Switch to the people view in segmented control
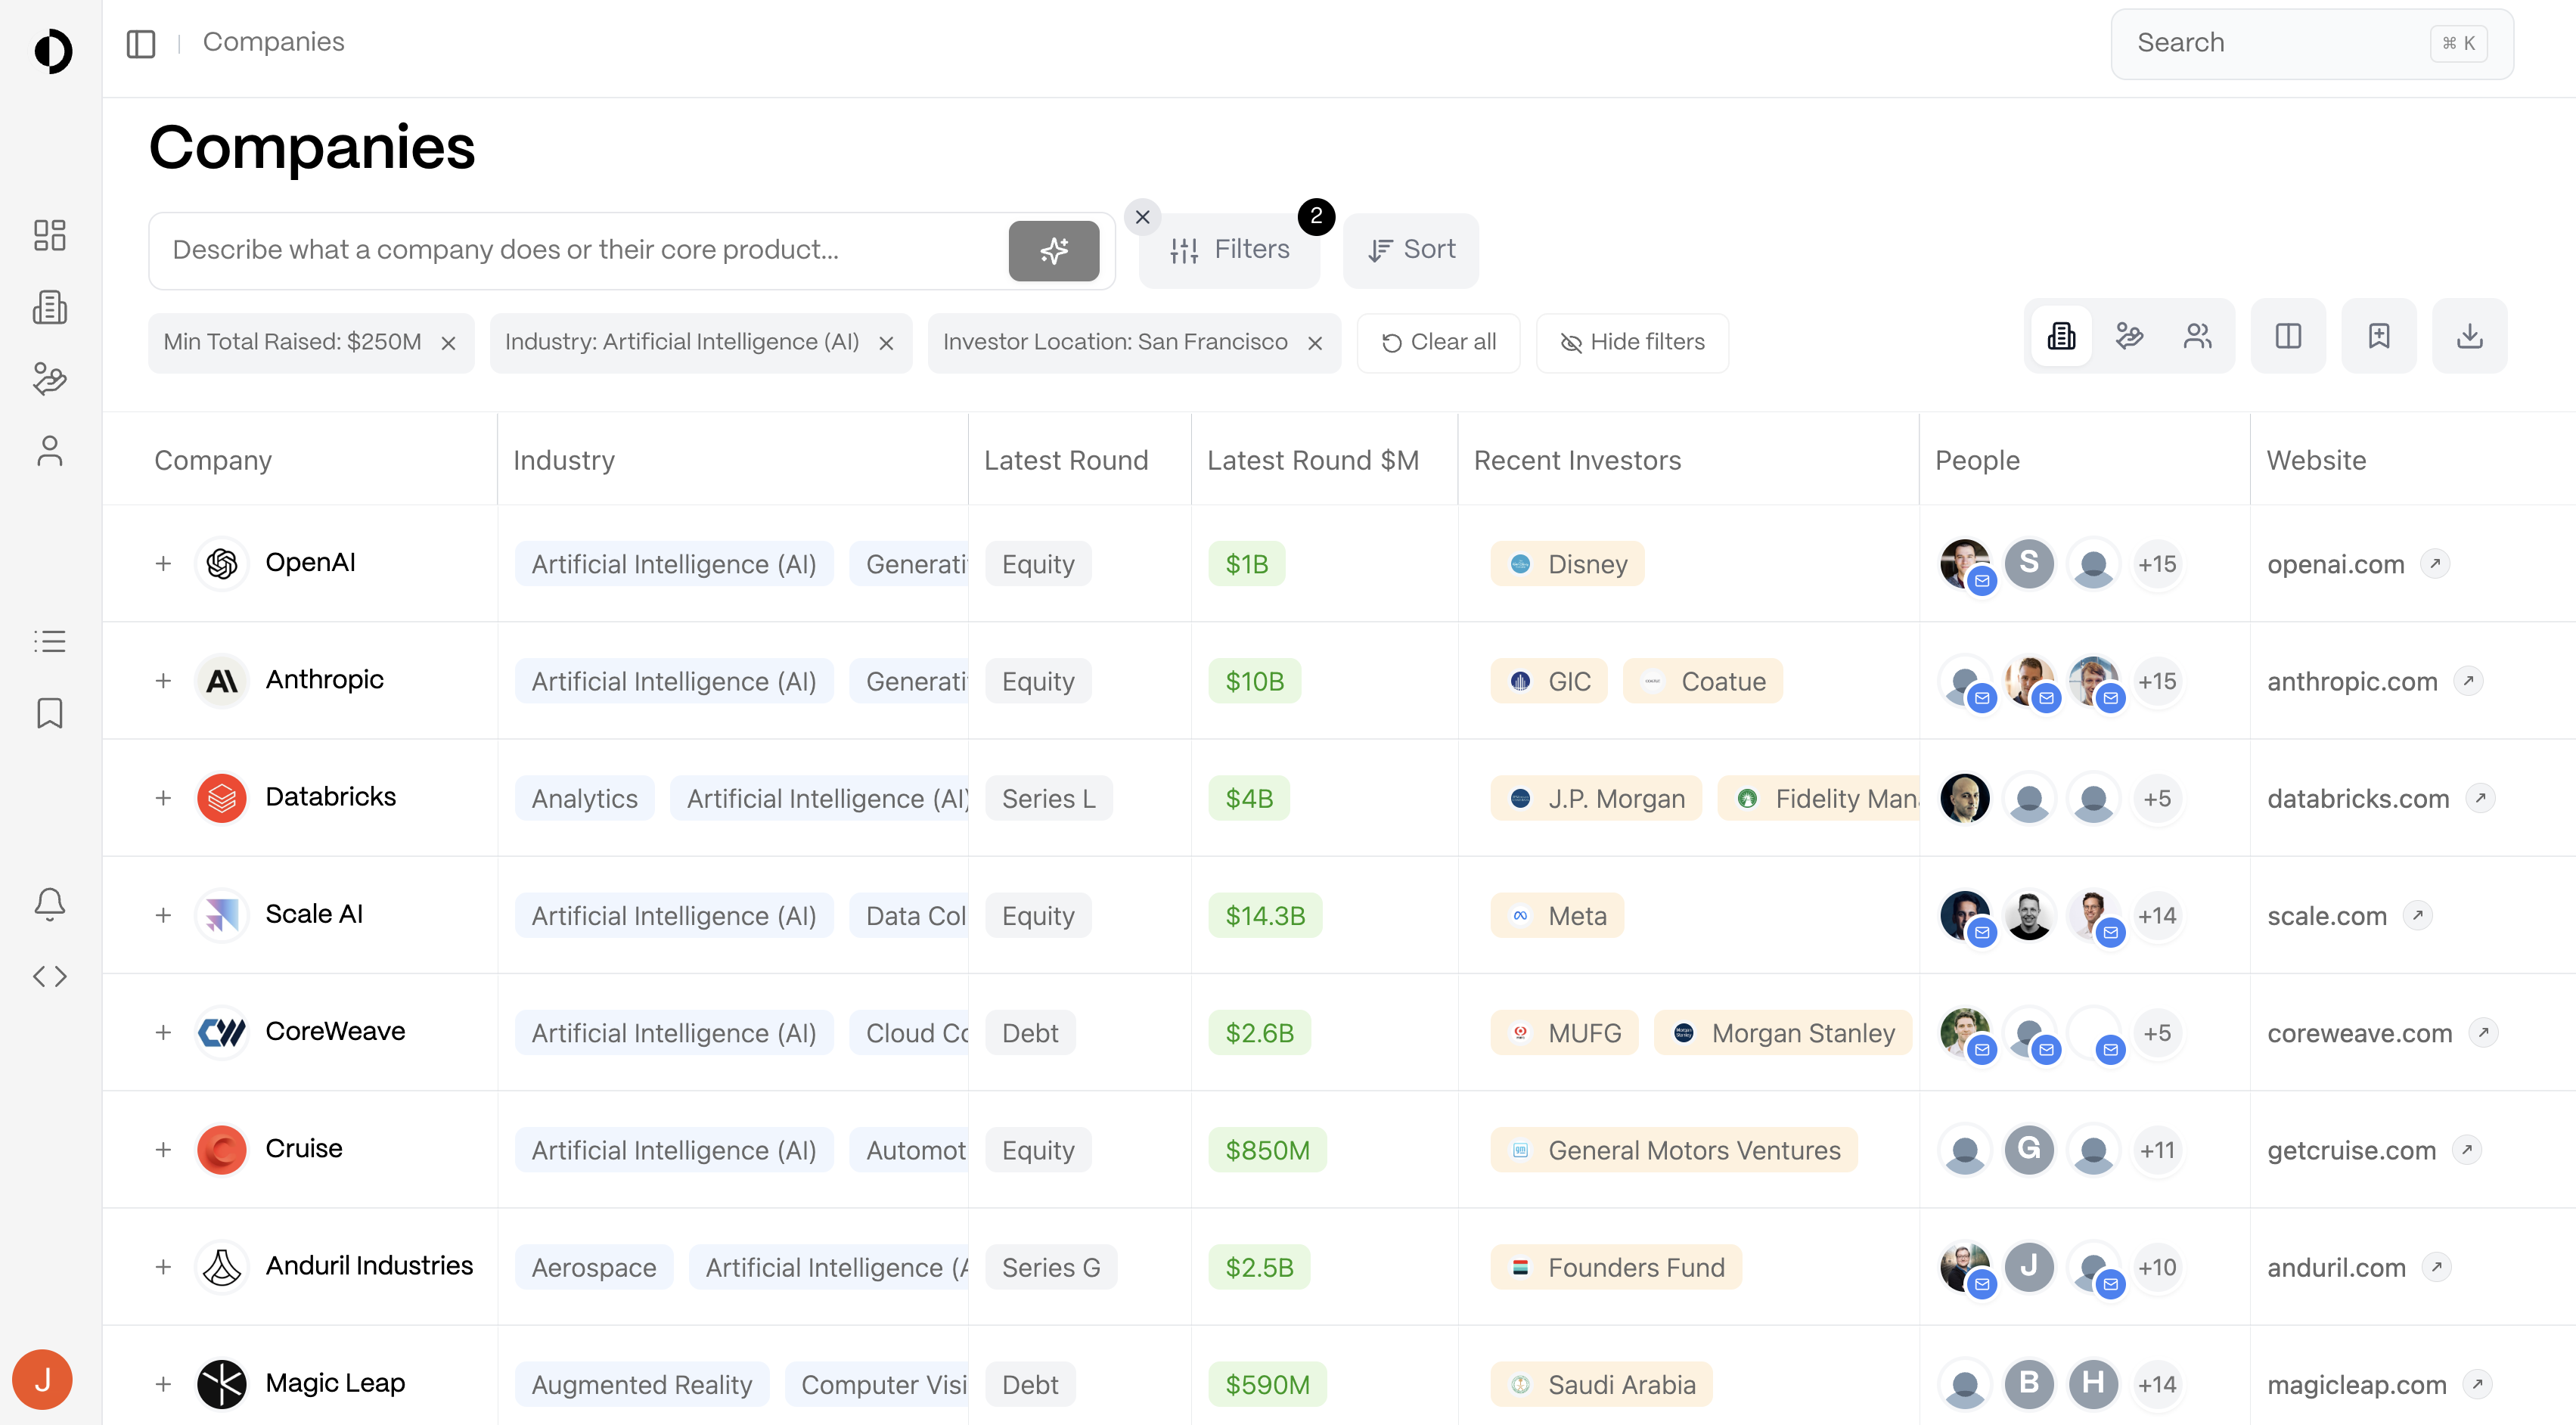 [x=2198, y=336]
